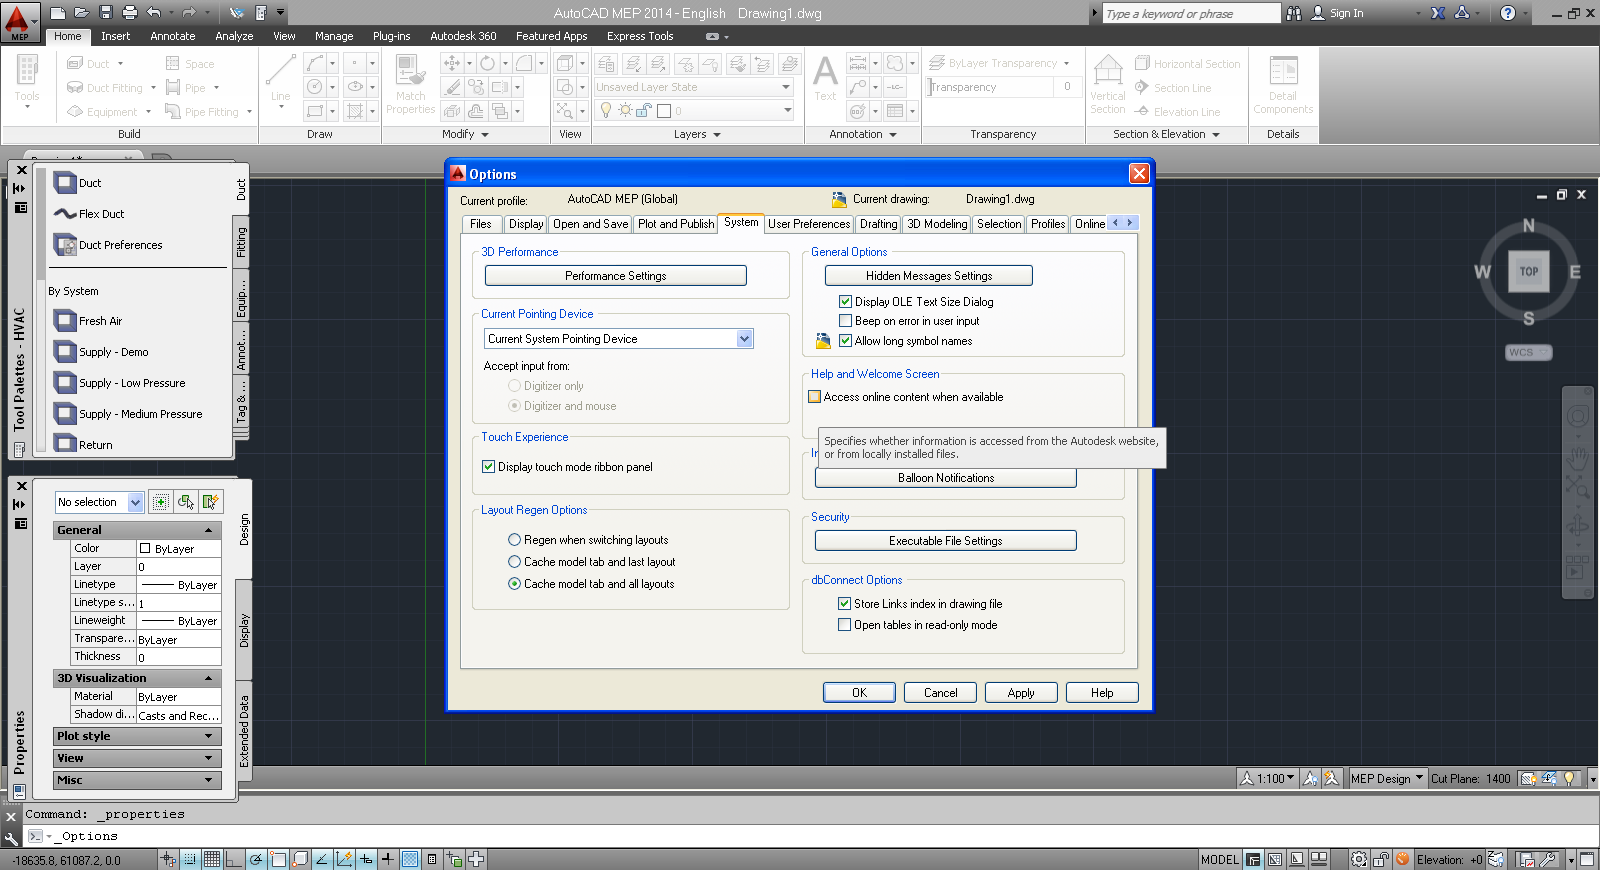Click the ByLayer Color swatch in Properties
This screenshot has width=1600, height=870.
click(x=145, y=548)
